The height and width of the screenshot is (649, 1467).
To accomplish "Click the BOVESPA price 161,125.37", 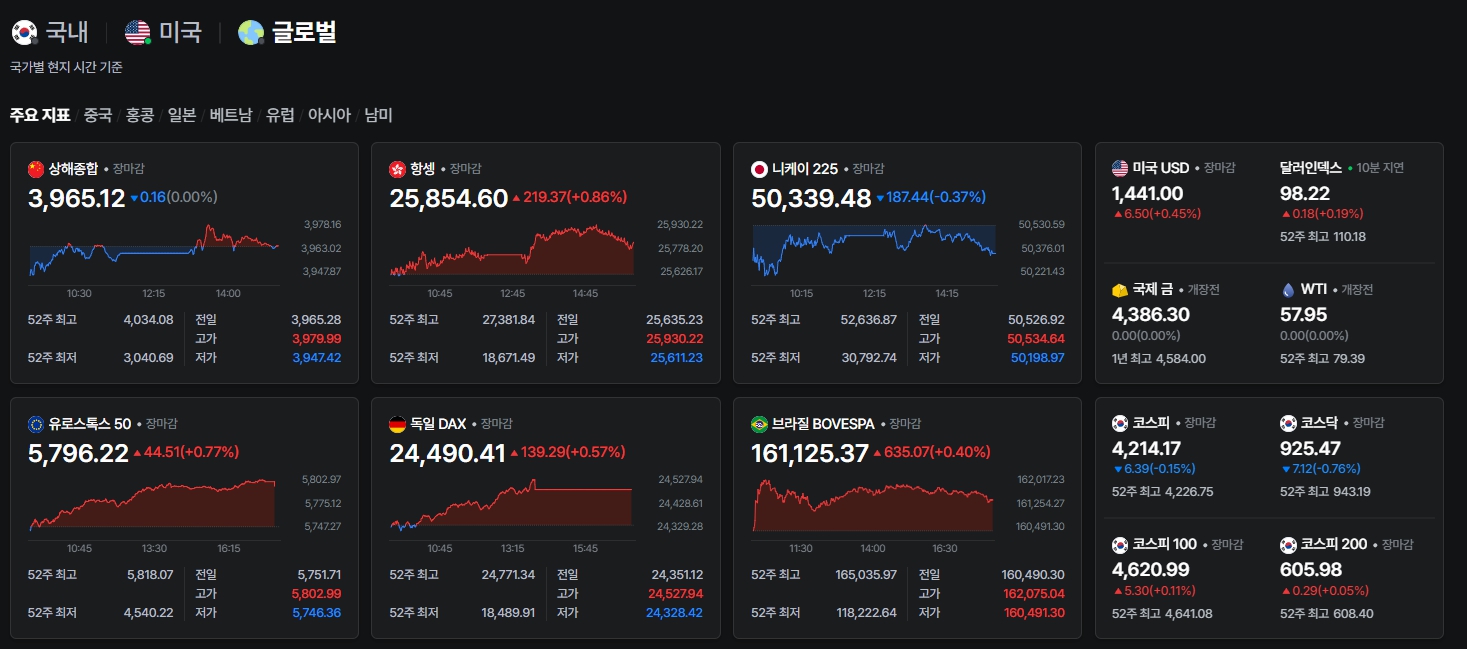I will point(810,453).
